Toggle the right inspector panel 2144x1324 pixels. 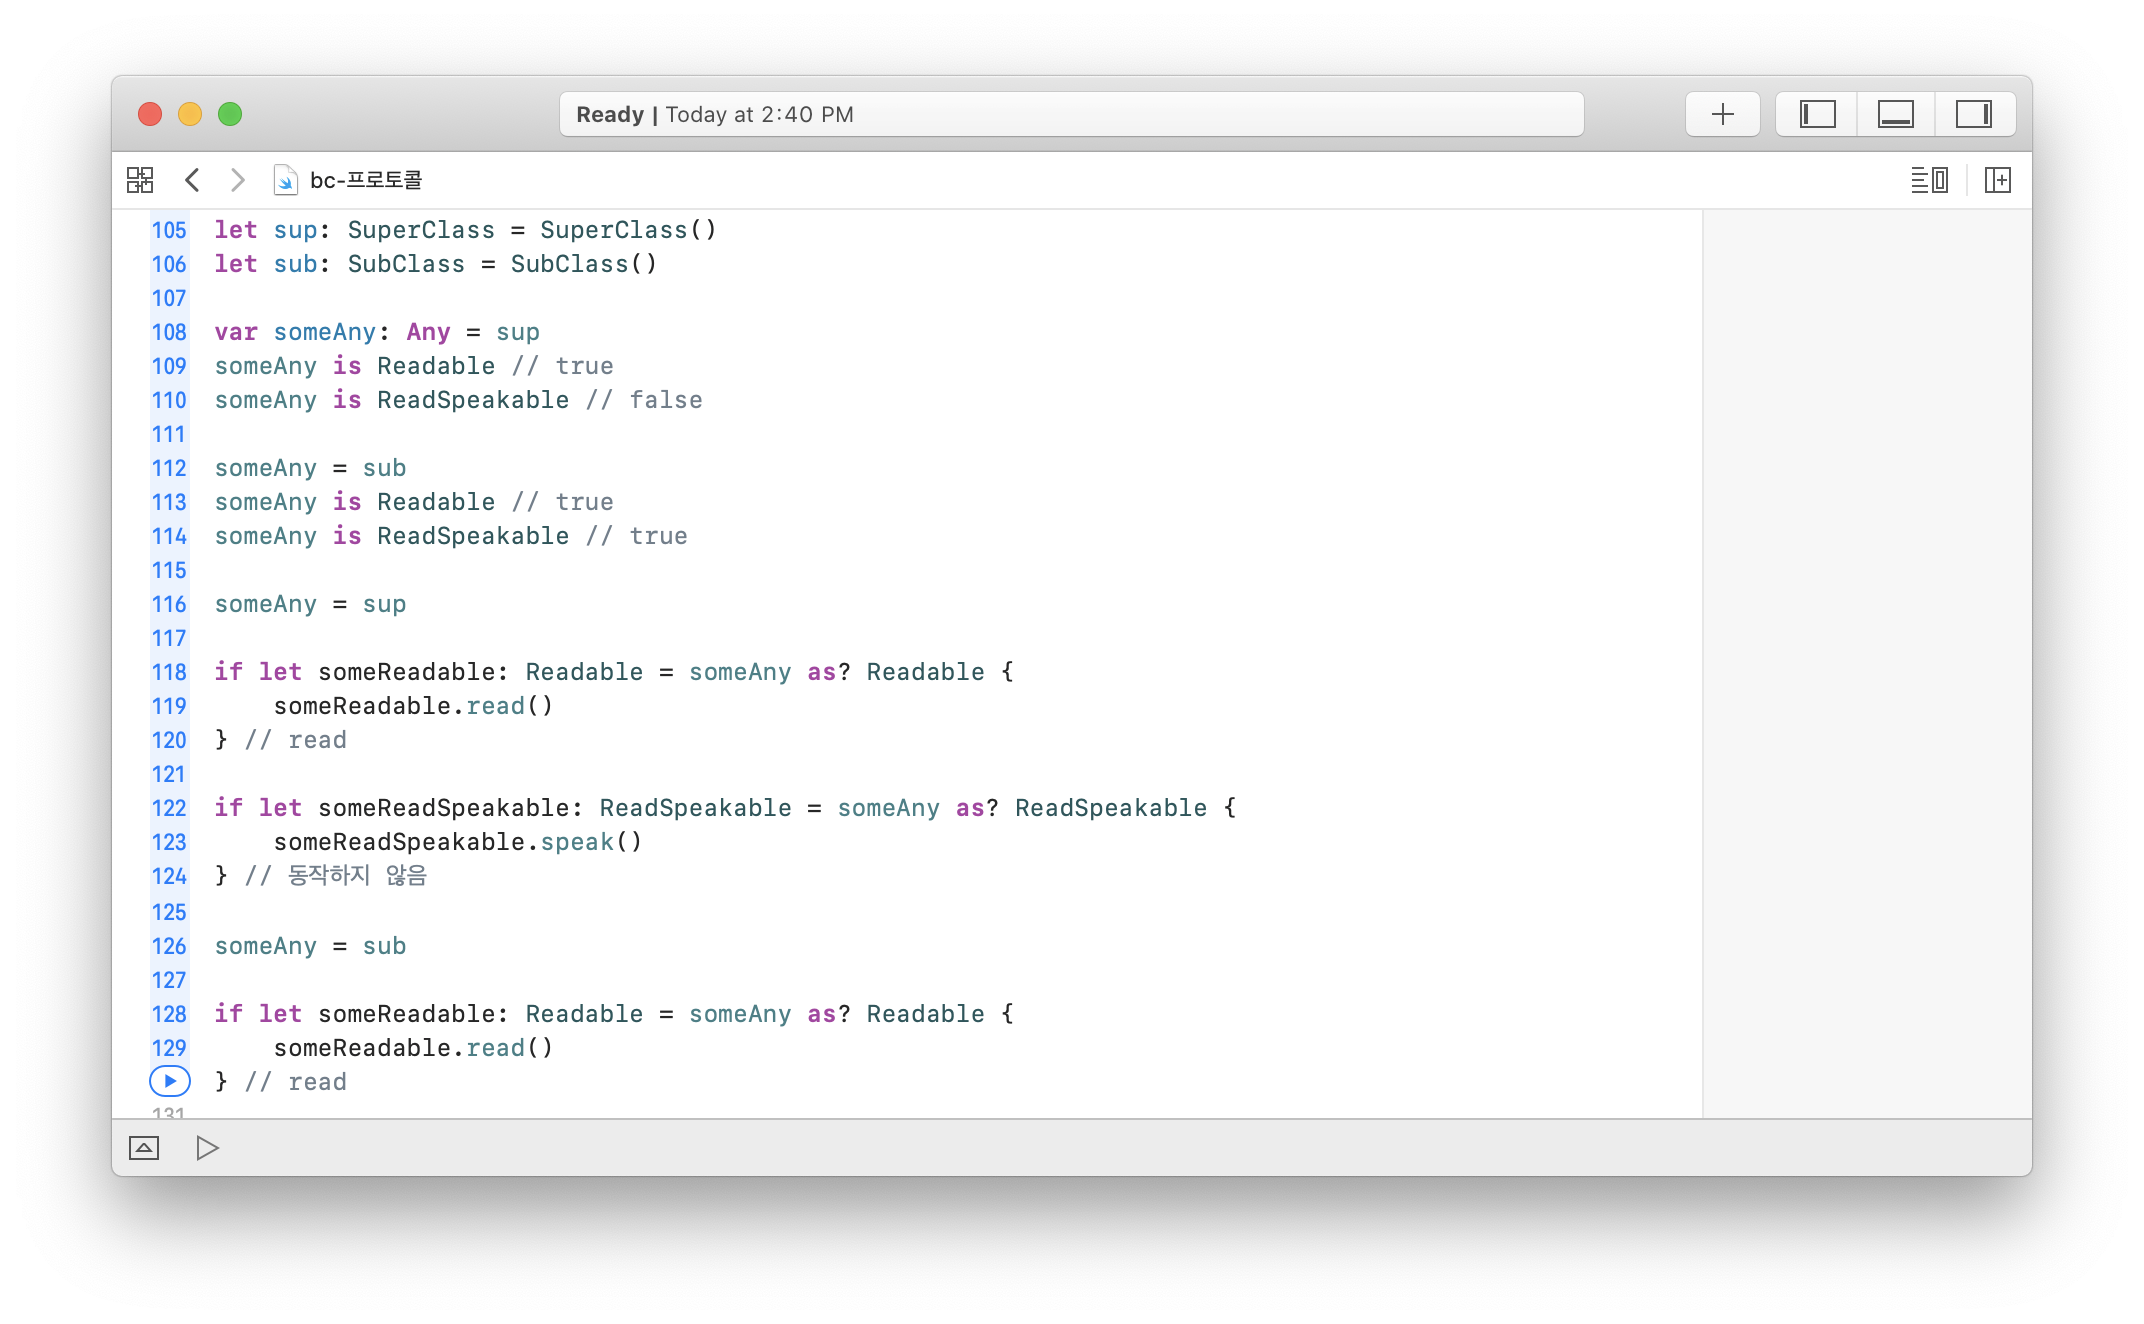click(x=1973, y=114)
